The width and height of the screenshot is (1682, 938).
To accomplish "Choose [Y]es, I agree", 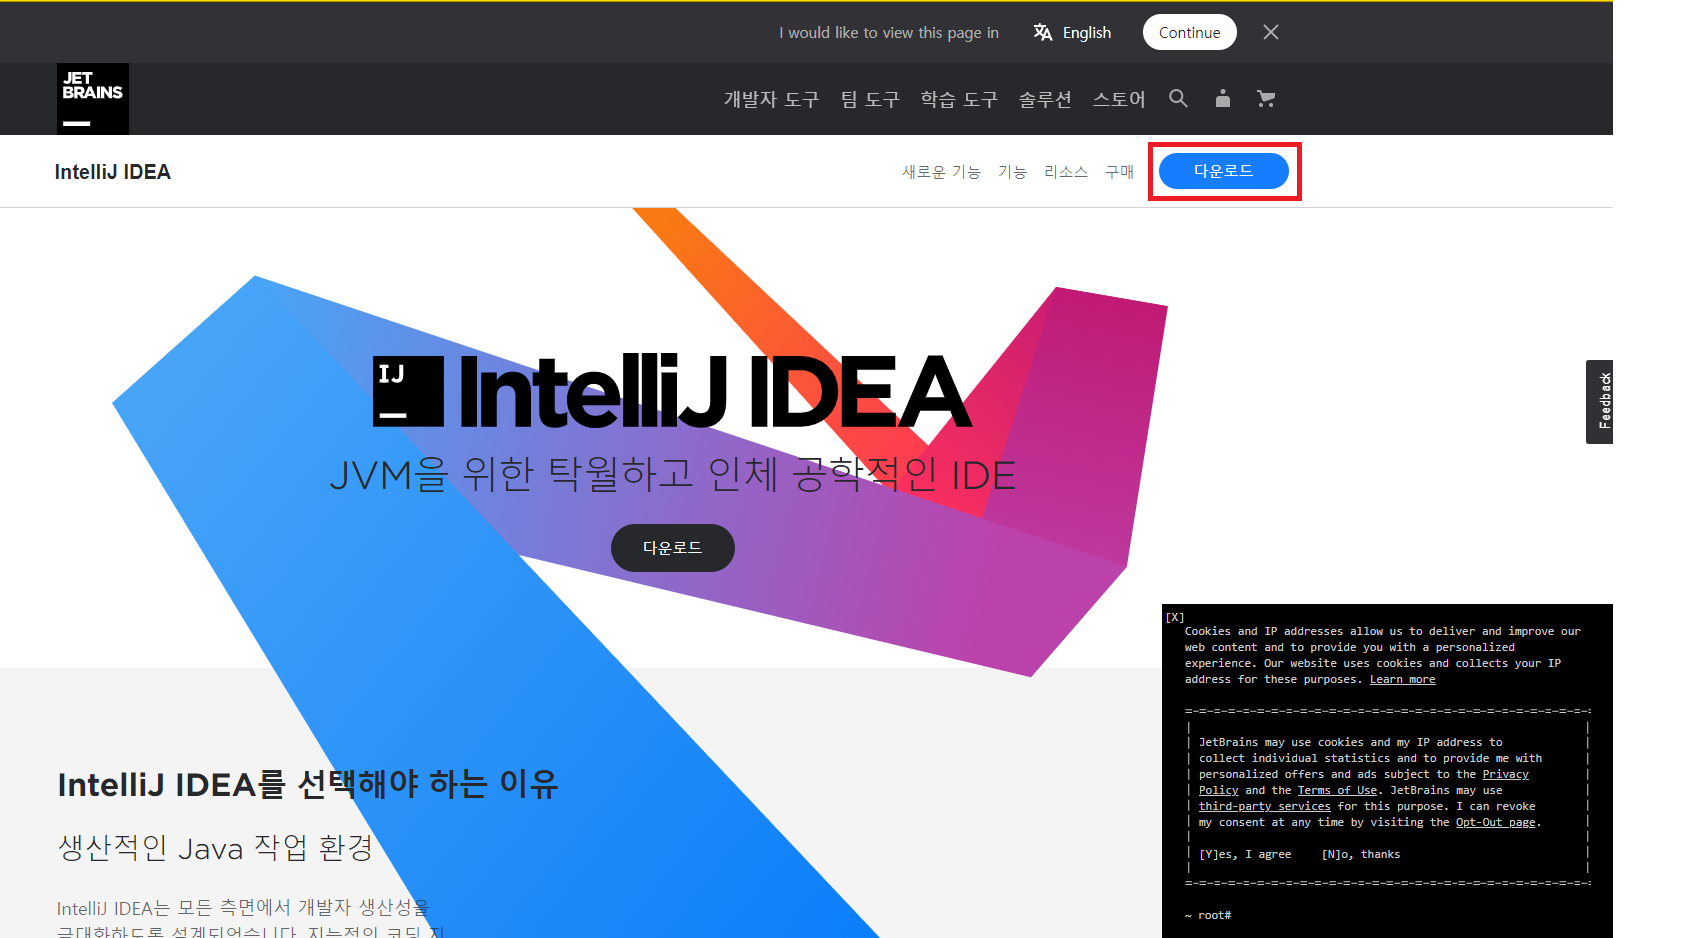I will [x=1245, y=854].
